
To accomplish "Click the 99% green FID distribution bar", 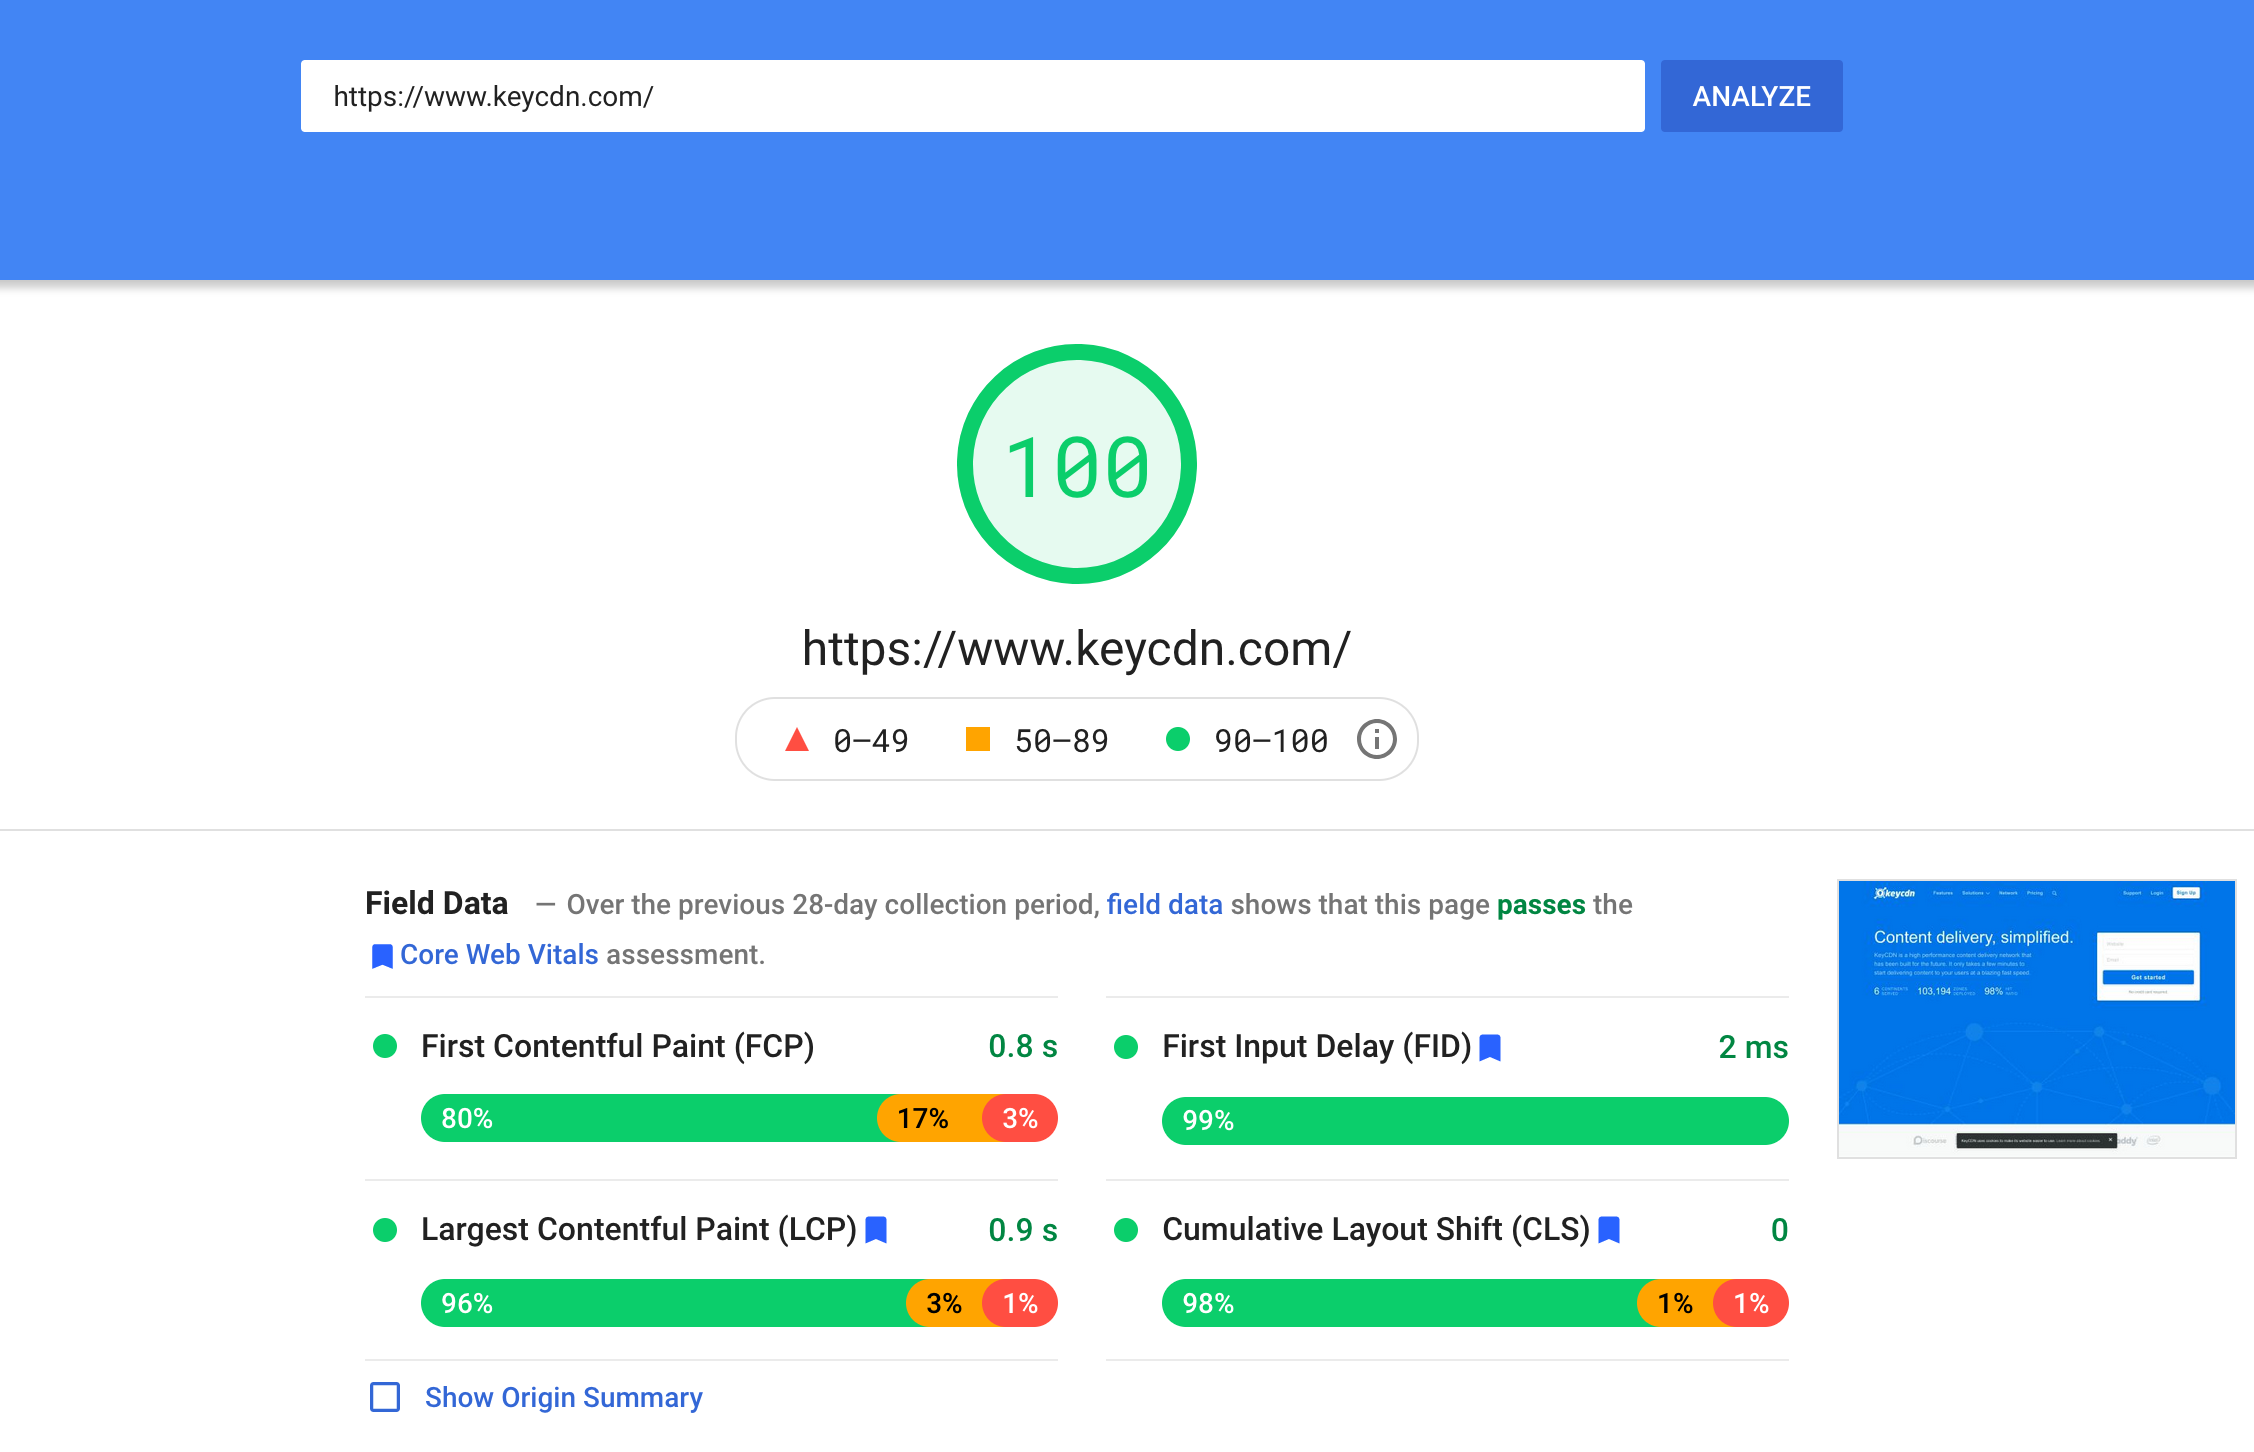I will coord(1475,1120).
